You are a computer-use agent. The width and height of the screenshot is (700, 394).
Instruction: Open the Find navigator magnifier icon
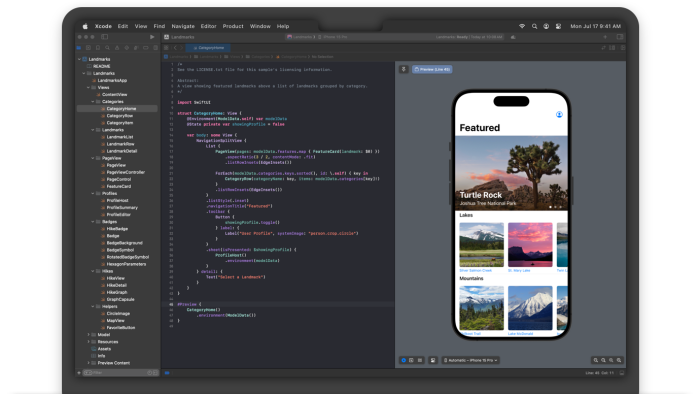click(107, 48)
